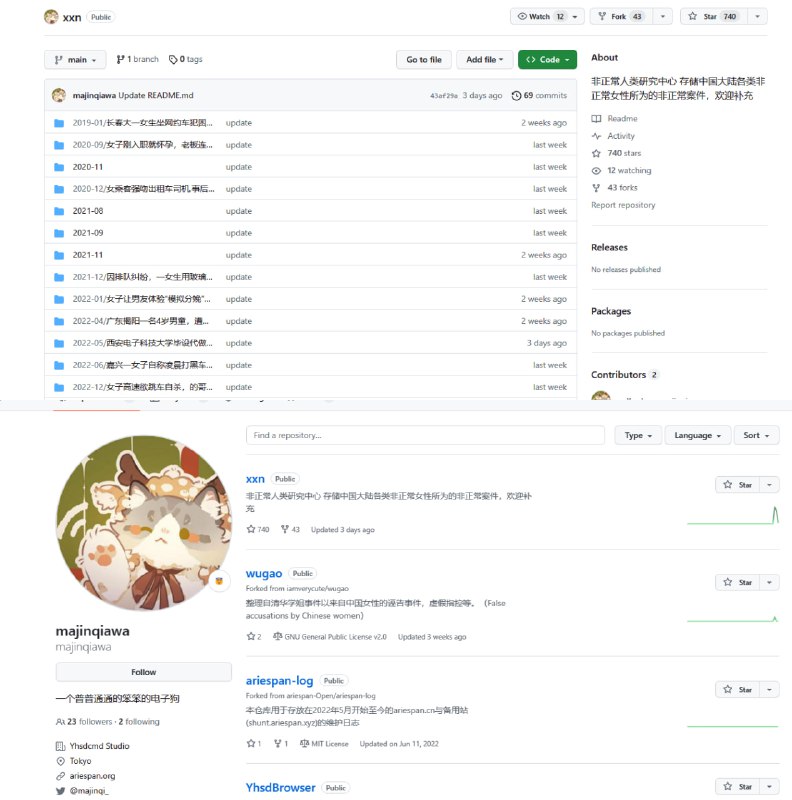792x800 pixels.
Task: Open the main branch selector
Action: [x=75, y=60]
